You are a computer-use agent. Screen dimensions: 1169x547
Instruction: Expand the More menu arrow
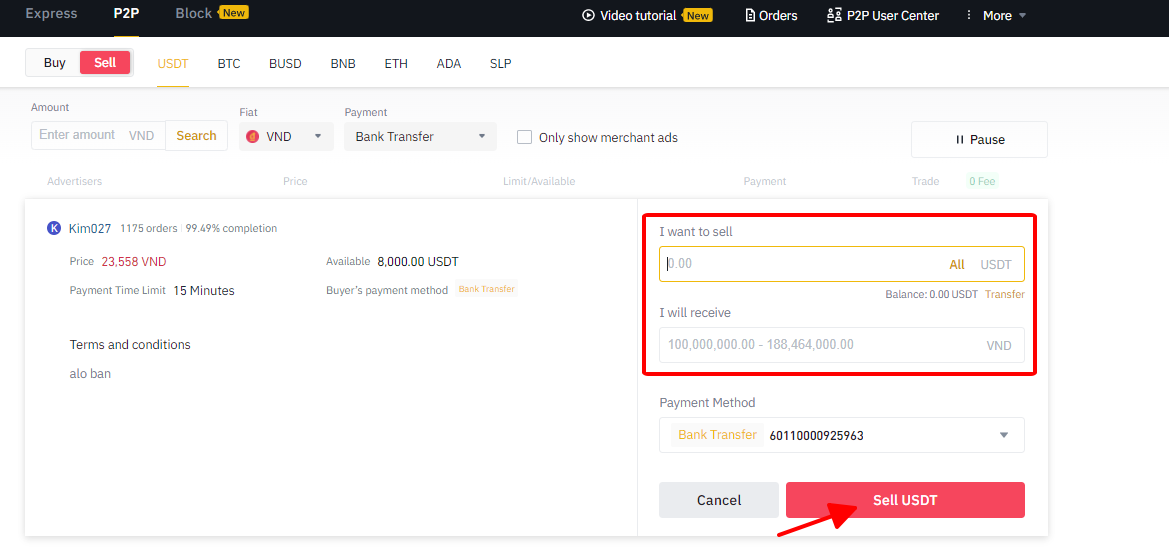click(1022, 16)
